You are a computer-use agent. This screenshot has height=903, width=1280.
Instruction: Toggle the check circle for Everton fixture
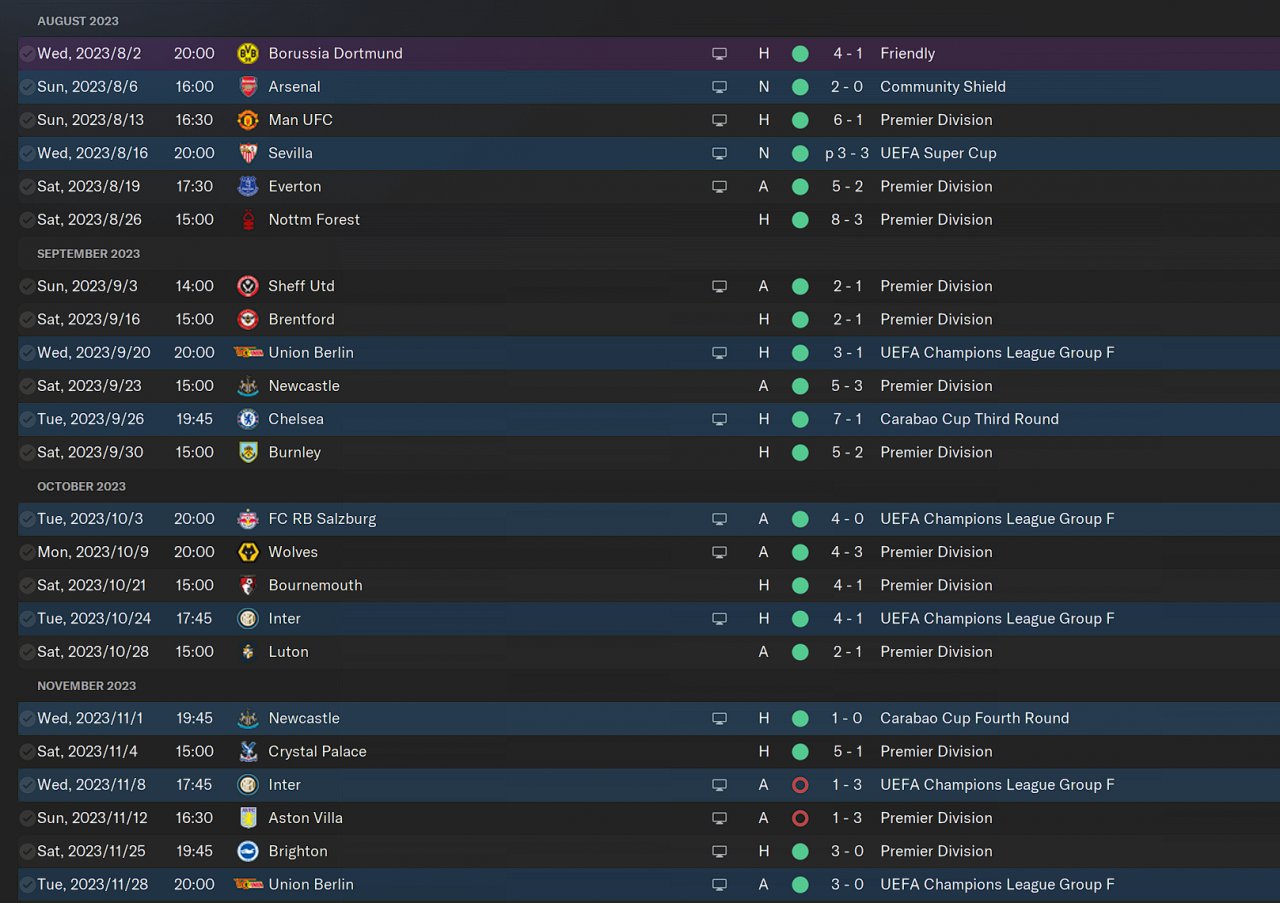pos(27,187)
